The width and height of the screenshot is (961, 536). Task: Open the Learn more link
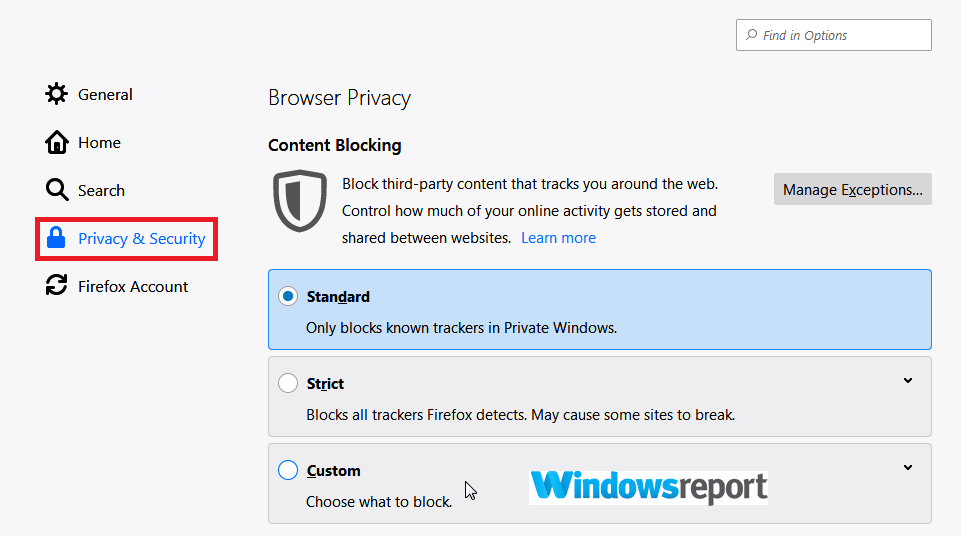558,238
